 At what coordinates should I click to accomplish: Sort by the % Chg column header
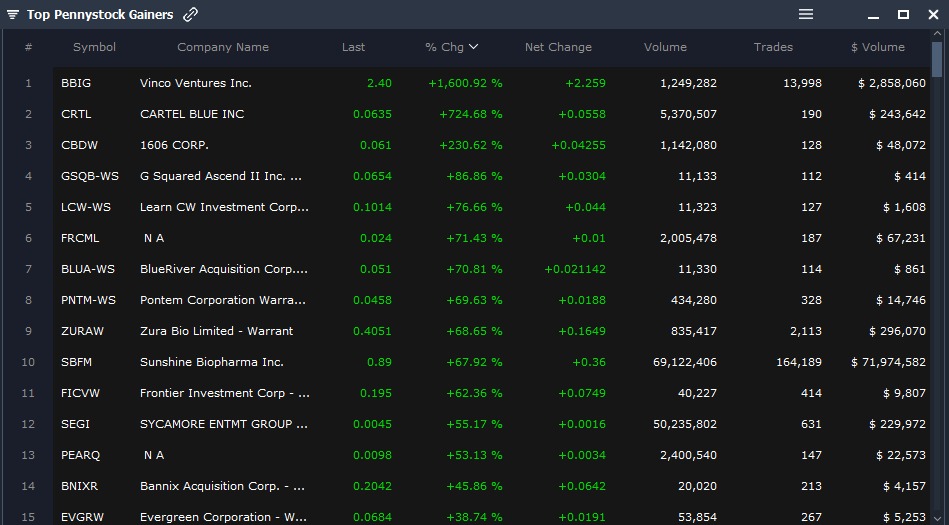point(452,47)
